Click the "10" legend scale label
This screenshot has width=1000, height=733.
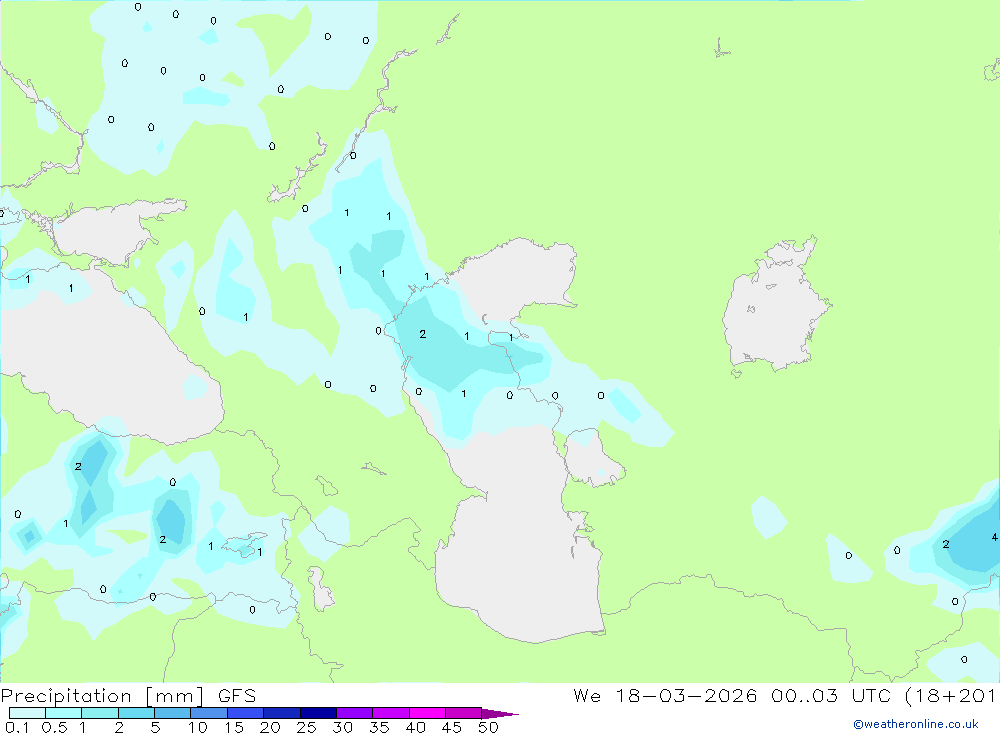[x=197, y=727]
